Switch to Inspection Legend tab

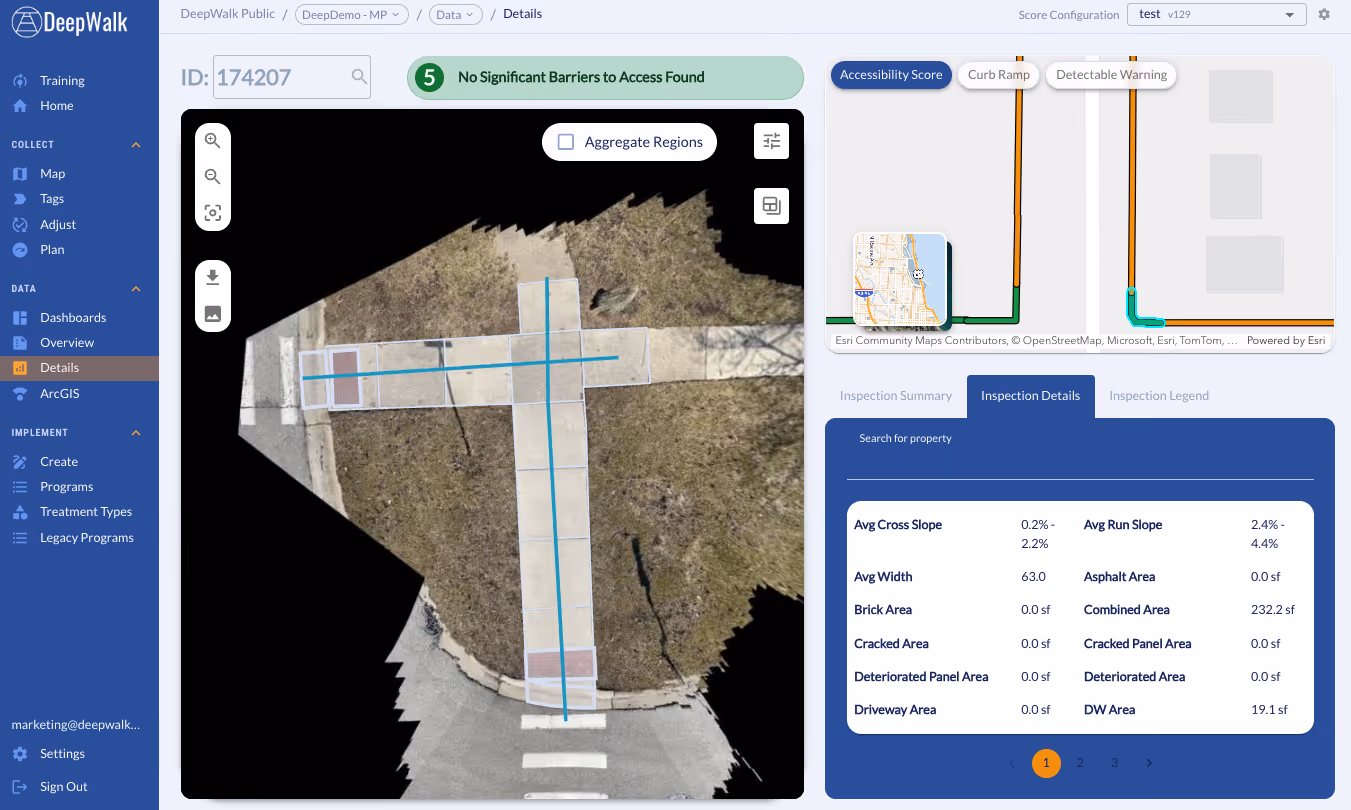pyautogui.click(x=1159, y=396)
